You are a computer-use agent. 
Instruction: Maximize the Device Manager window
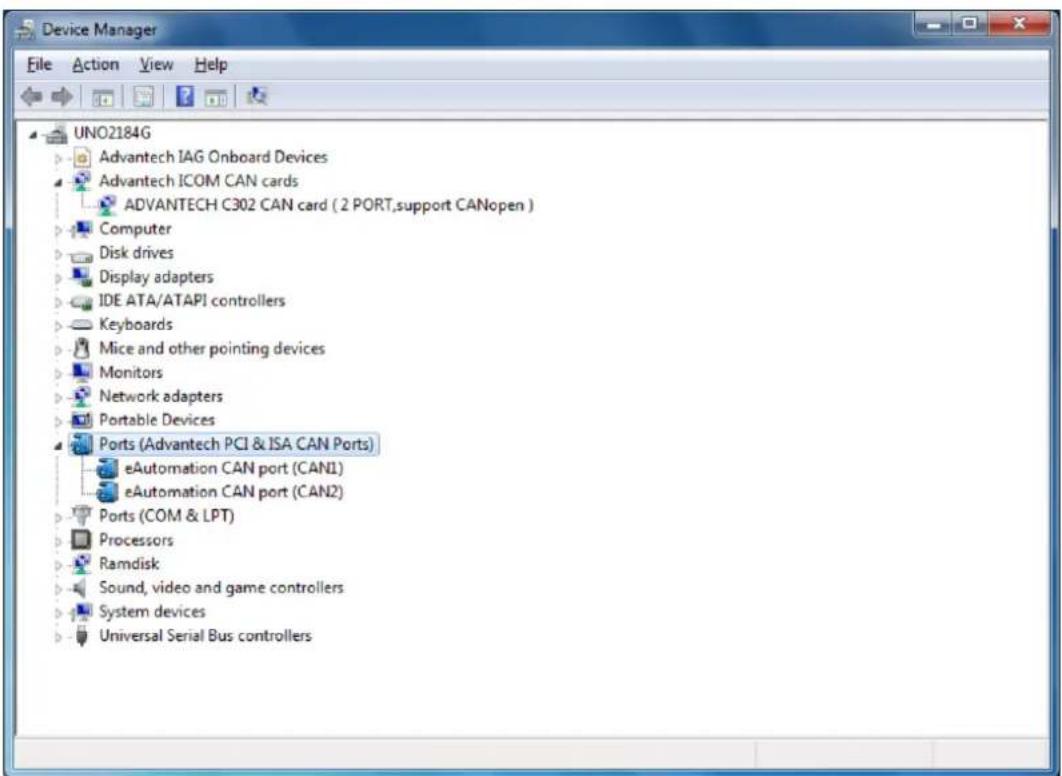(970, 25)
